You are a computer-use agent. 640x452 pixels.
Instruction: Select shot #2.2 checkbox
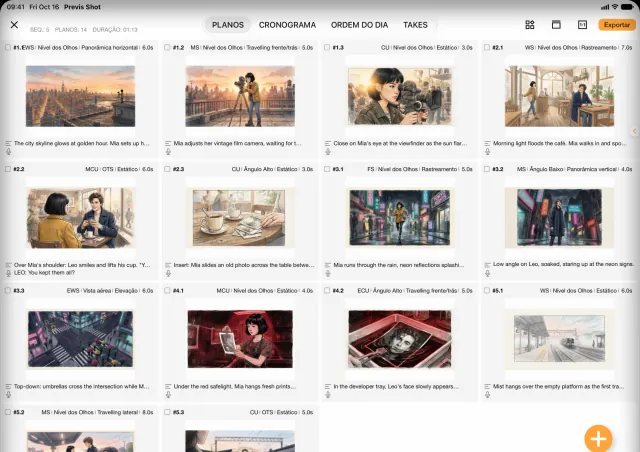tap(8, 169)
